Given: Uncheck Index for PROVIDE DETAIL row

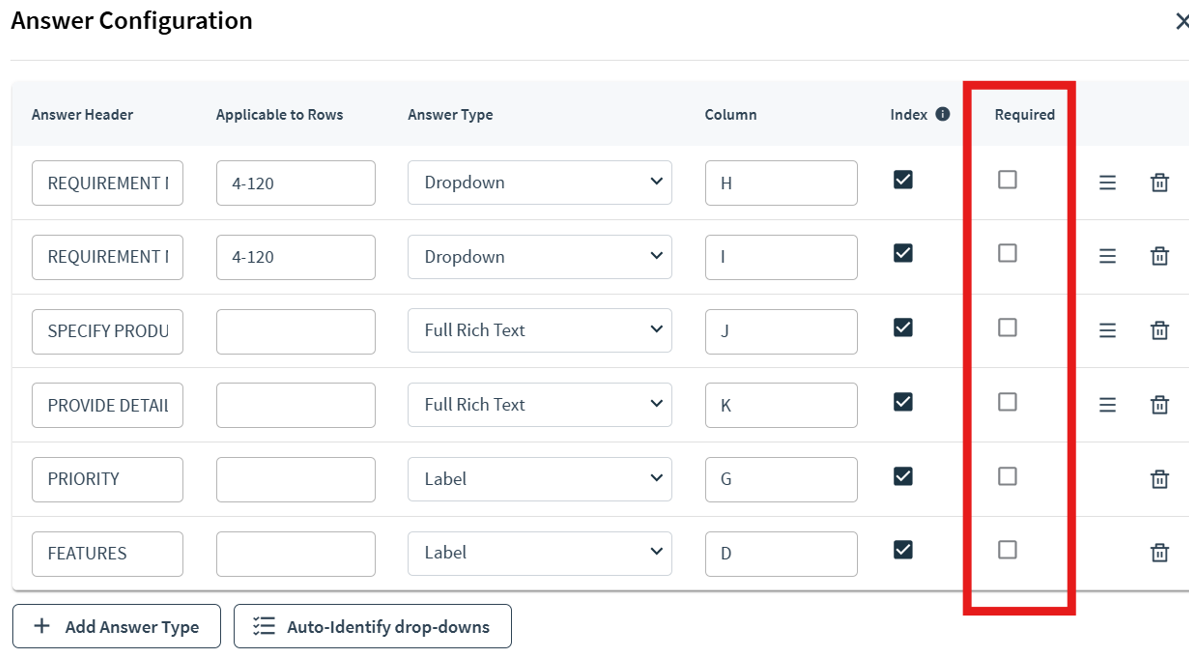Looking at the screenshot, I should click(x=902, y=402).
